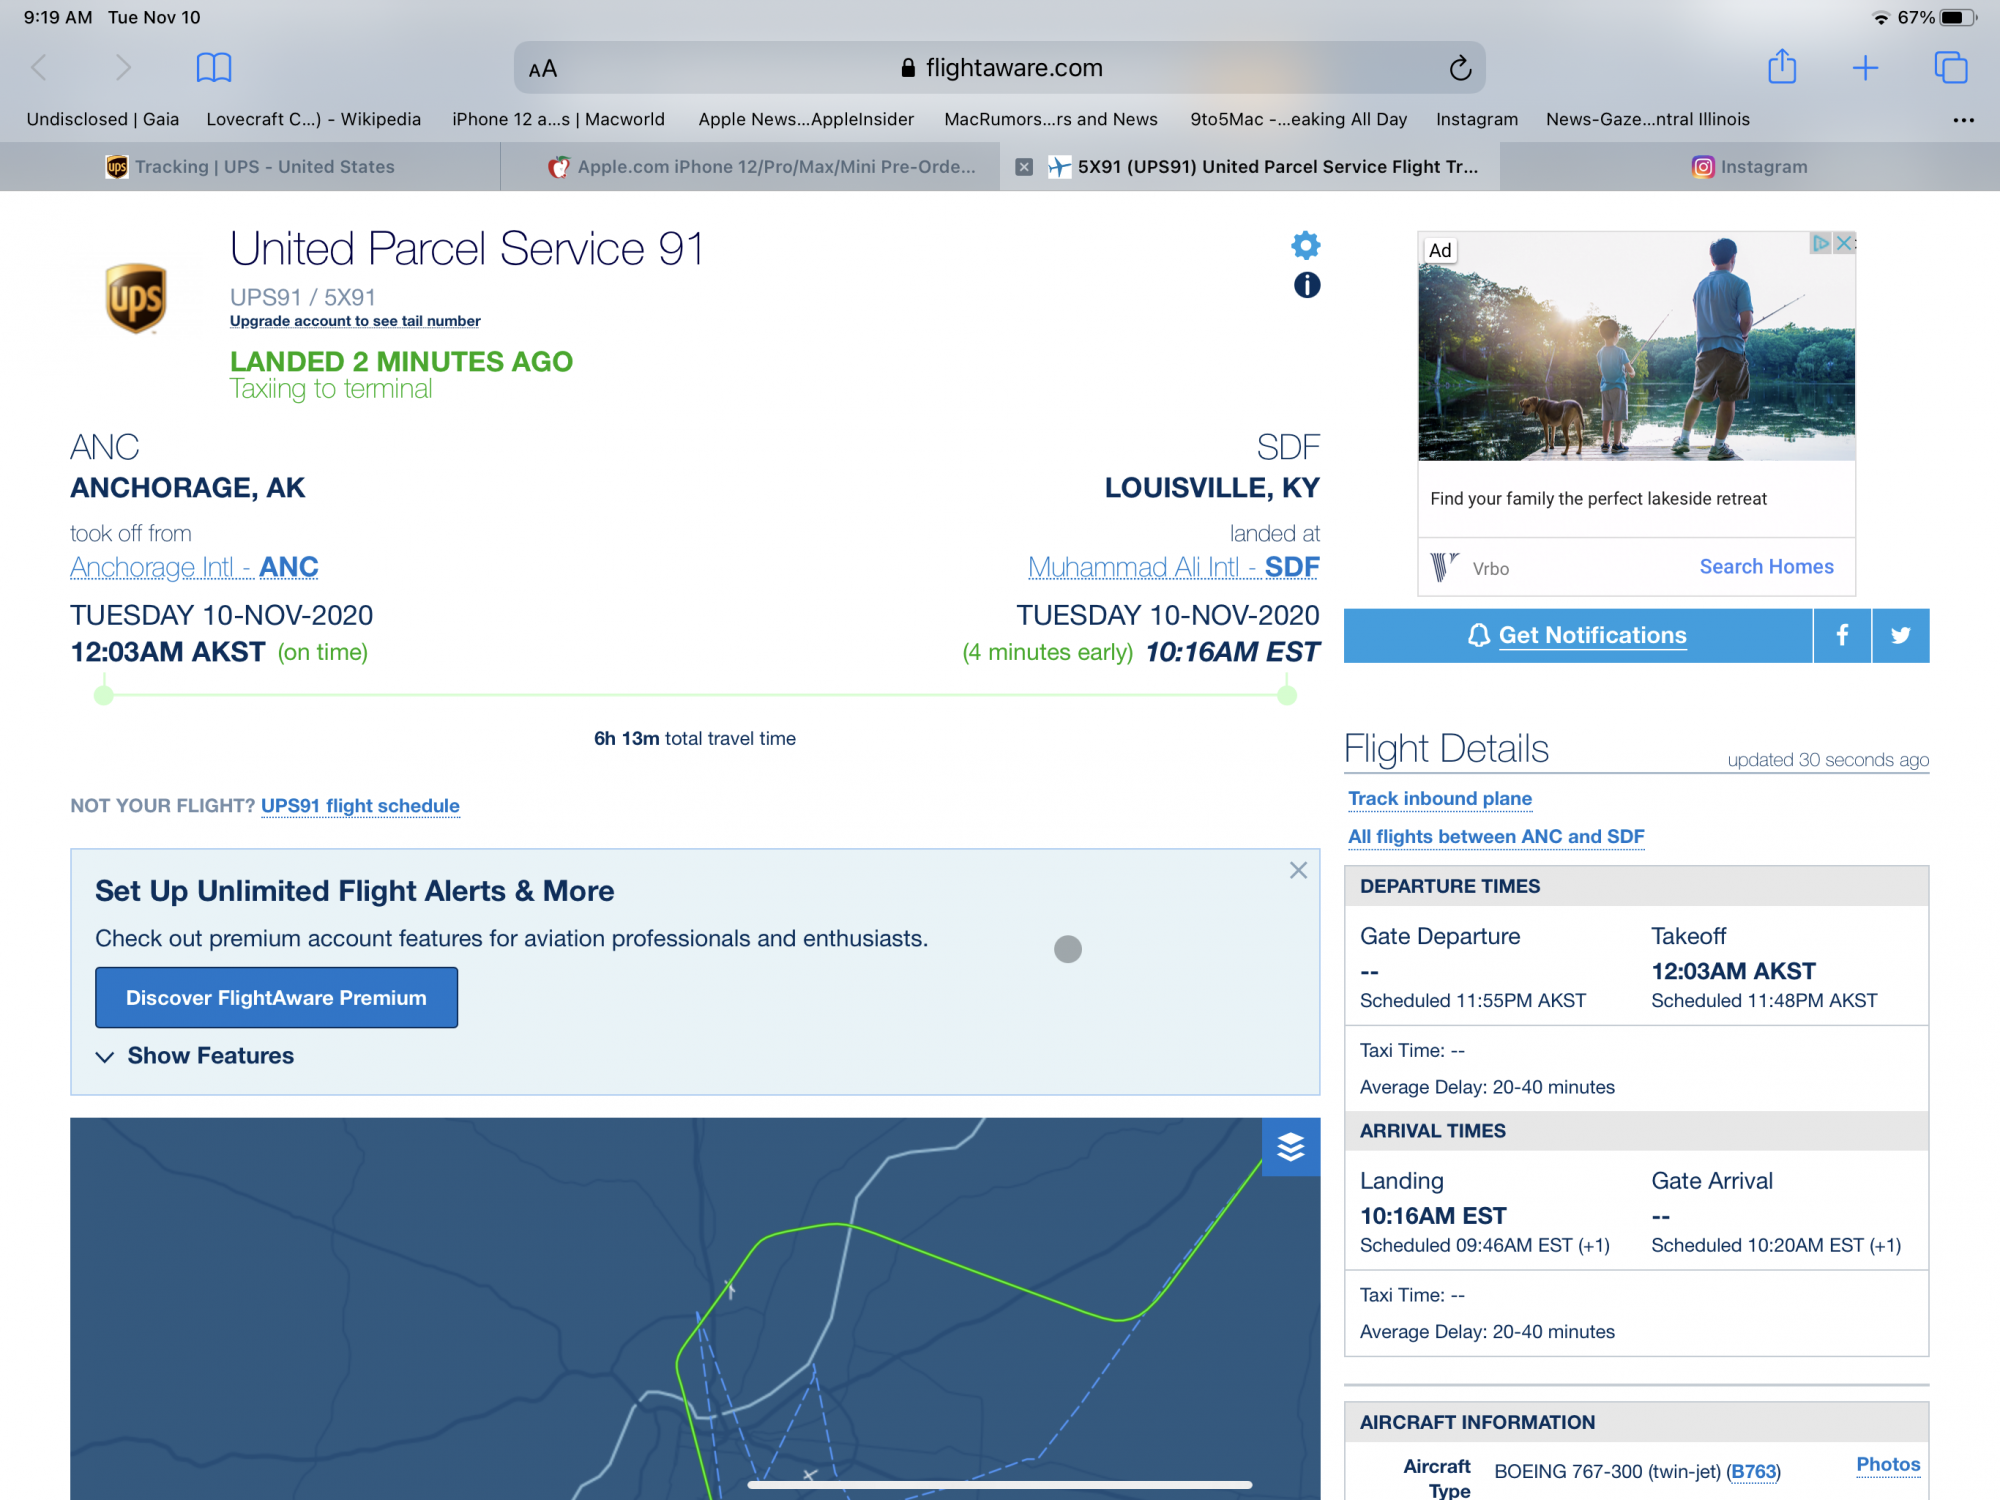Screen dimensions: 2000x1500
Task: Go forward using Safari forward arrow
Action: click(123, 68)
